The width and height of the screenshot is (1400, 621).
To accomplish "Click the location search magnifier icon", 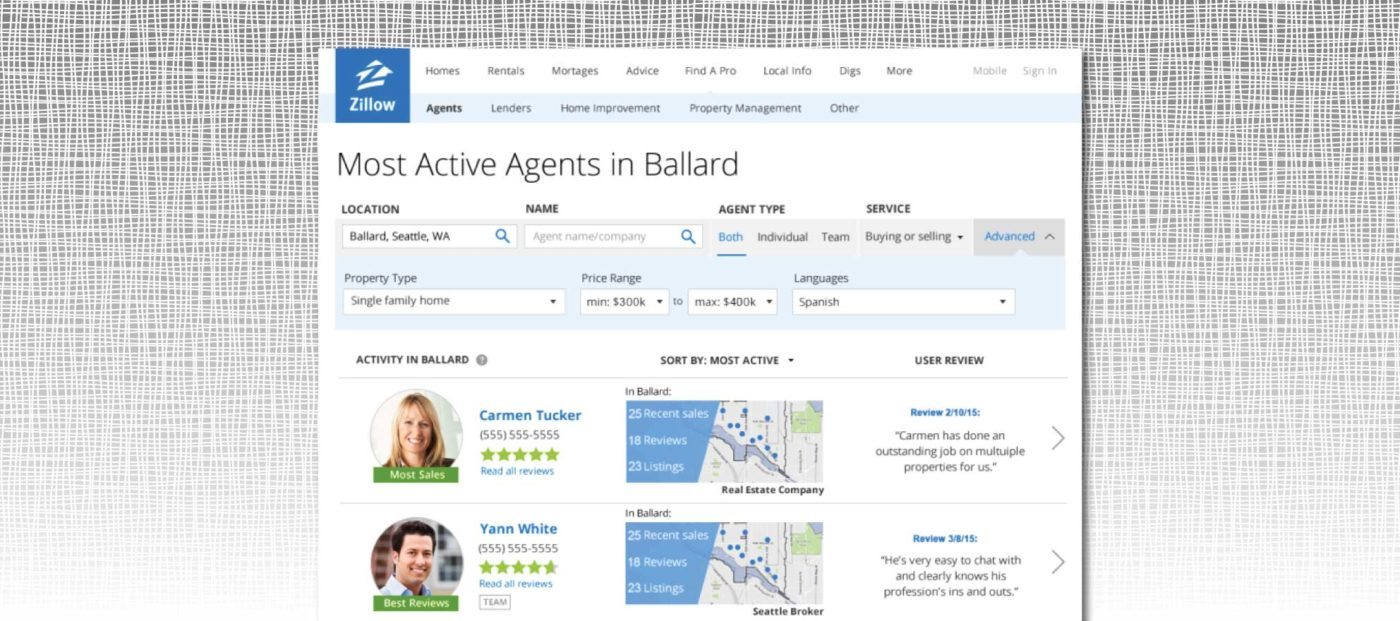I will (502, 236).
